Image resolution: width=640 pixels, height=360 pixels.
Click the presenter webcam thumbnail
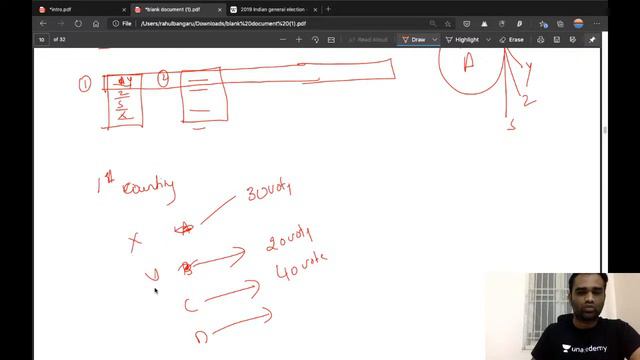pyautogui.click(x=562, y=316)
